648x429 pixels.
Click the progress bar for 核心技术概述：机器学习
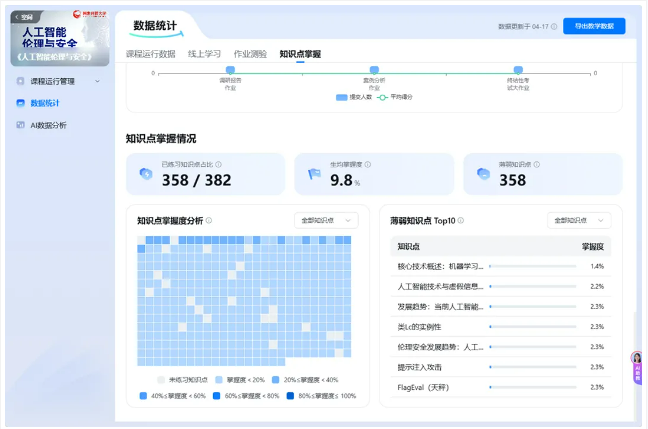click(x=532, y=266)
